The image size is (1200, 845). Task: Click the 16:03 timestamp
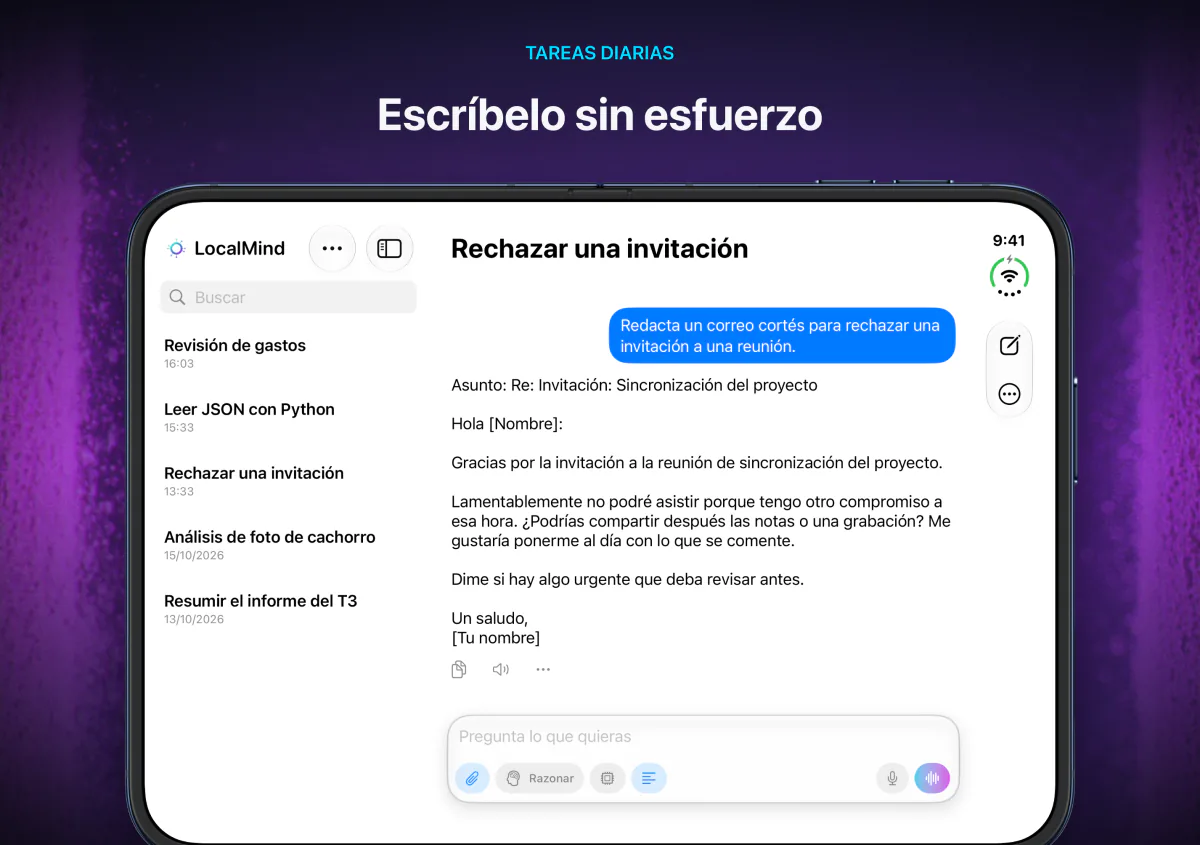179,364
